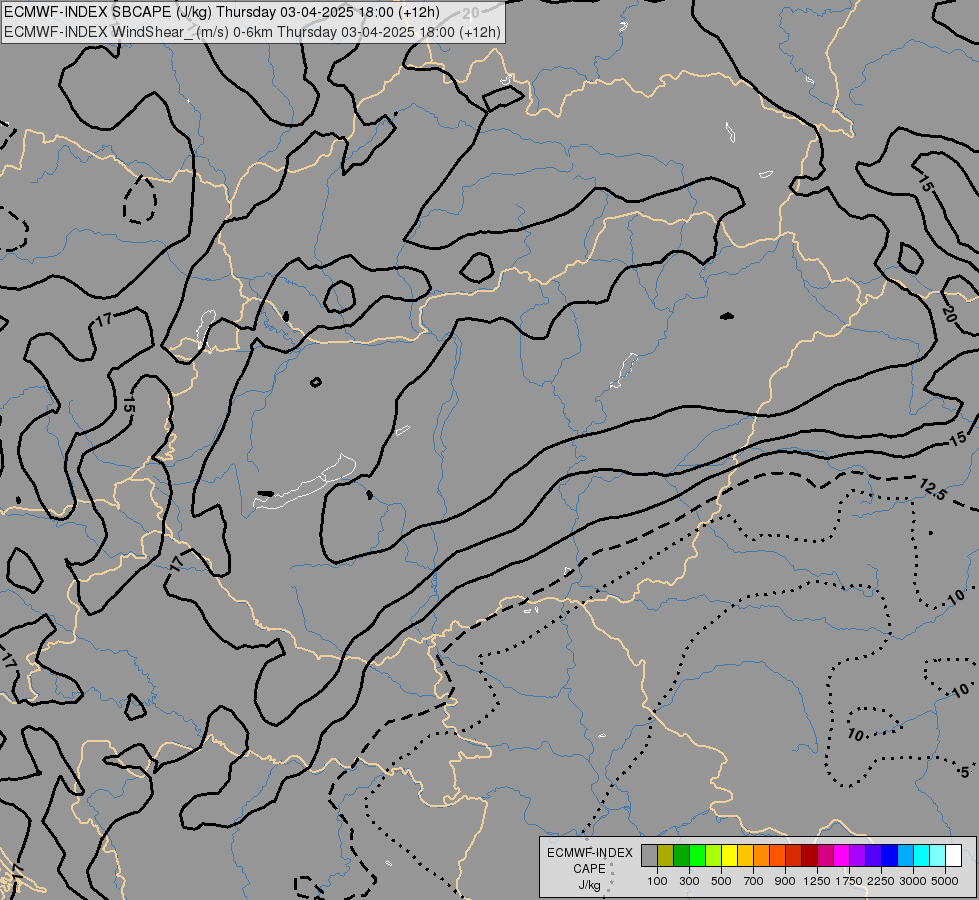Click the 300 legend tick label
Viewport: 979px width, 900px height.
[689, 881]
